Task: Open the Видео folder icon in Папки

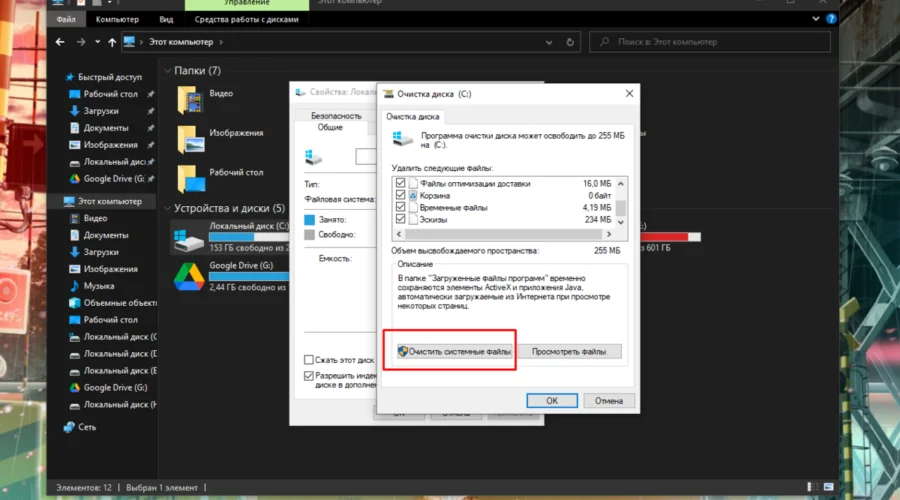Action: coord(190,99)
